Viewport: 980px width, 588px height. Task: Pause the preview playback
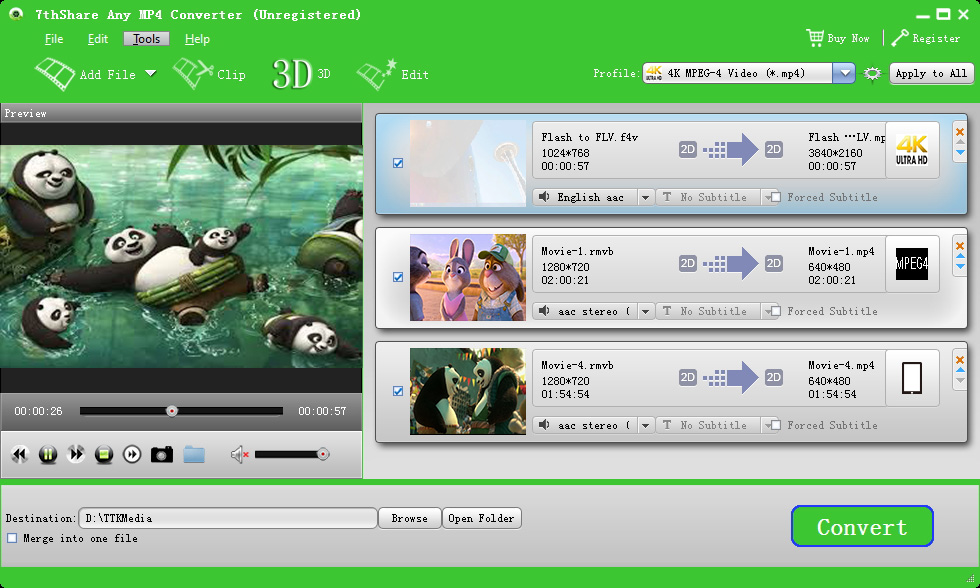click(x=47, y=454)
